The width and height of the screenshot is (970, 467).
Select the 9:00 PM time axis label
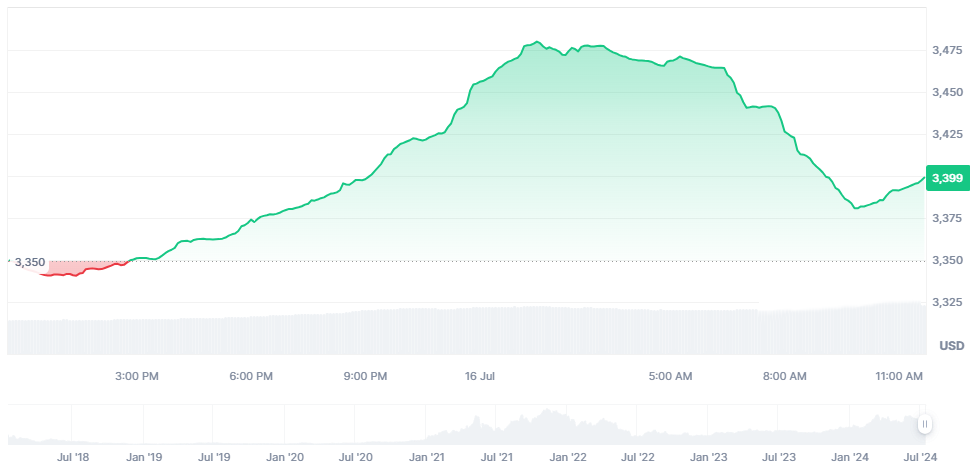coord(365,376)
